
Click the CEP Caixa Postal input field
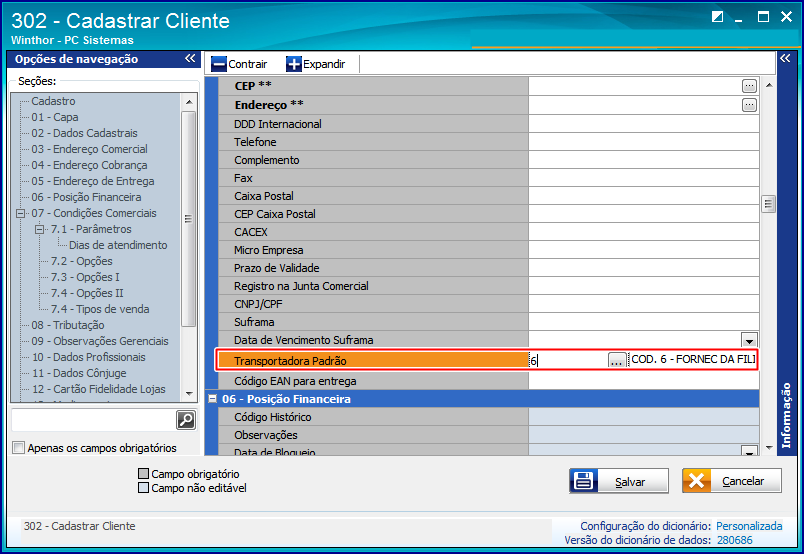[x=644, y=214]
